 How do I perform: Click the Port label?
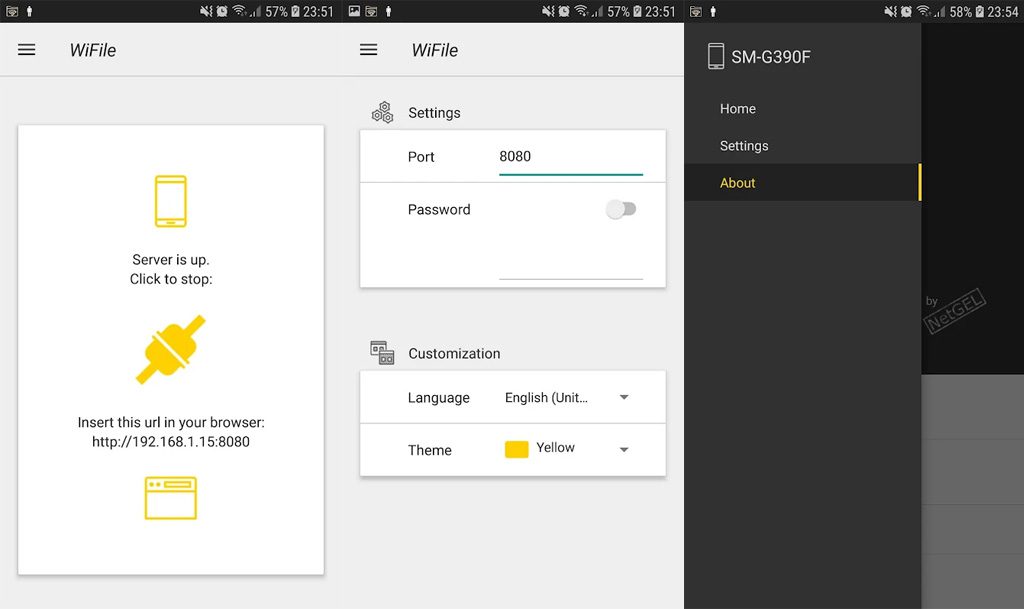pyautogui.click(x=421, y=157)
